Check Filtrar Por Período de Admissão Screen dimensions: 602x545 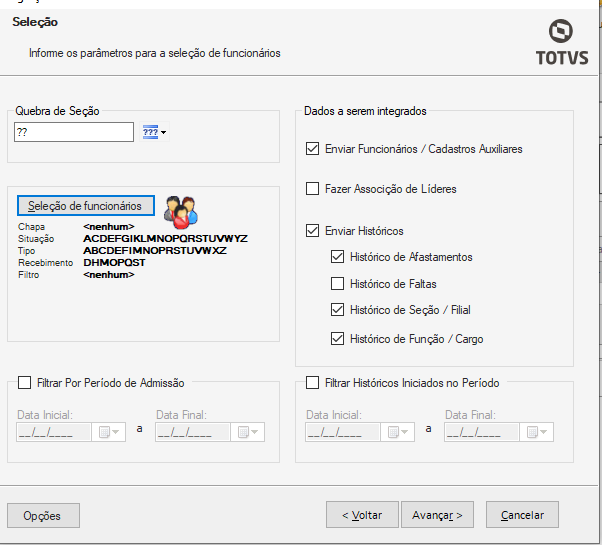[x=25, y=382]
